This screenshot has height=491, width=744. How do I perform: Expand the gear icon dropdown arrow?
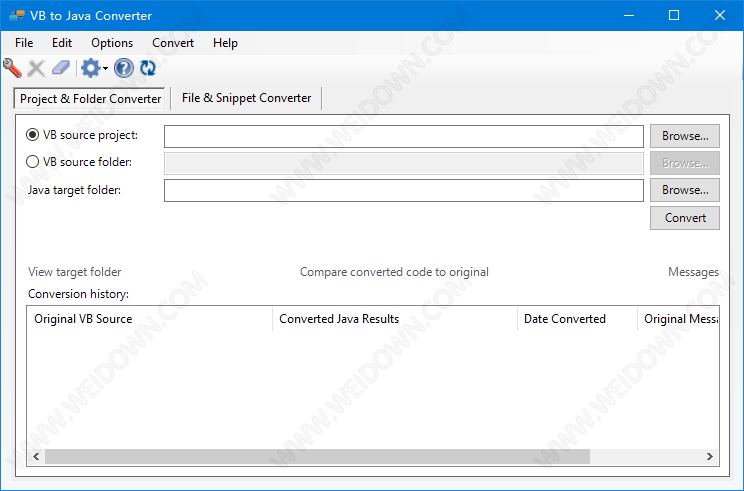click(x=105, y=69)
